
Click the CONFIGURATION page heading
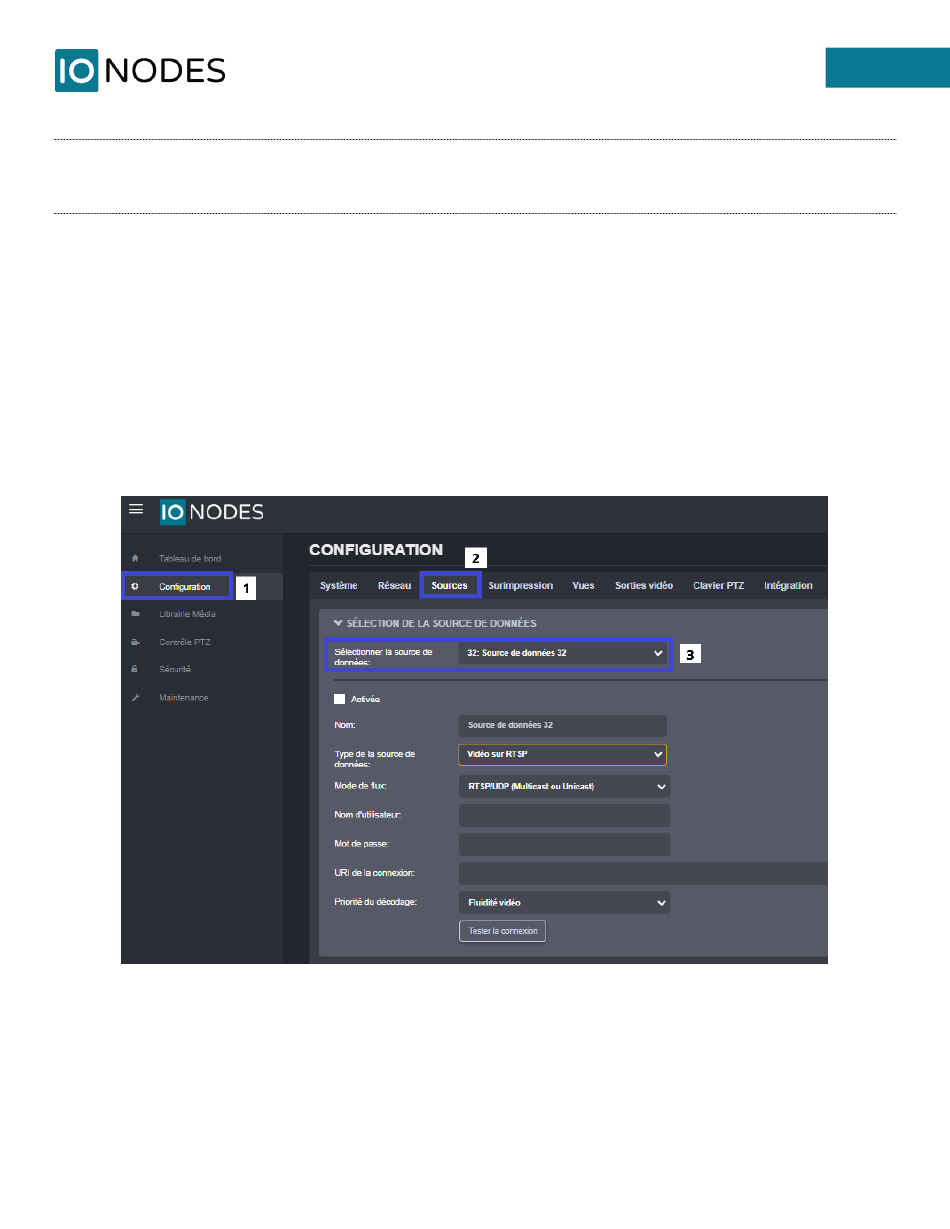click(x=376, y=550)
